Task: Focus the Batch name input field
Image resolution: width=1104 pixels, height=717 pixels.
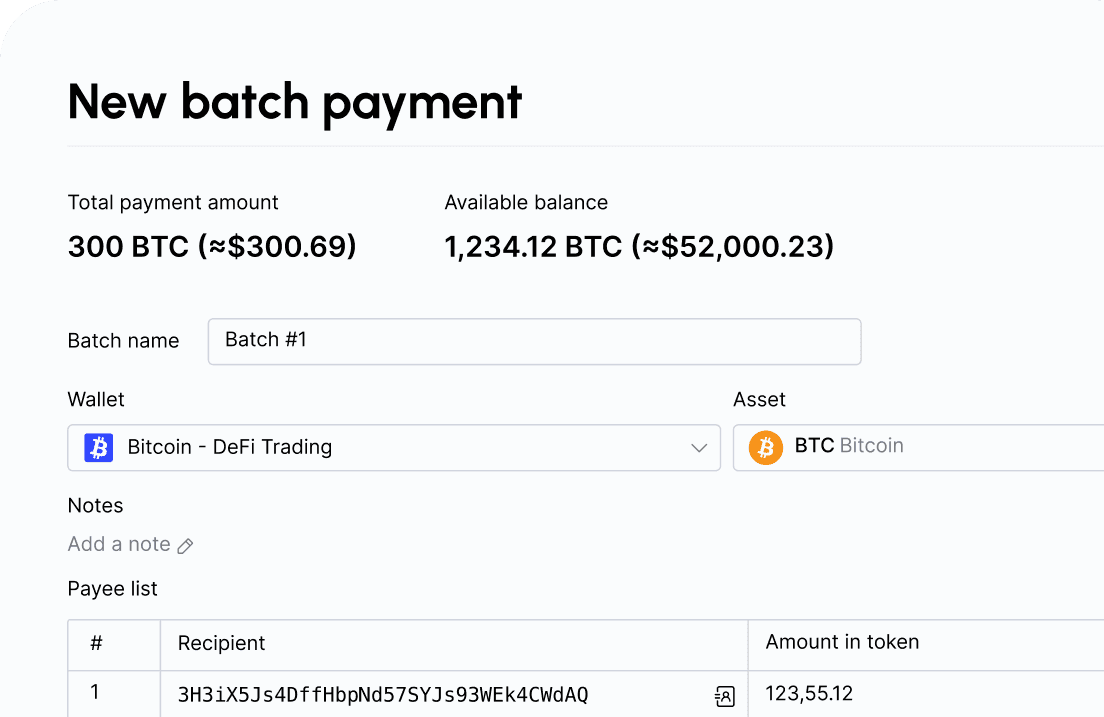Action: point(534,342)
